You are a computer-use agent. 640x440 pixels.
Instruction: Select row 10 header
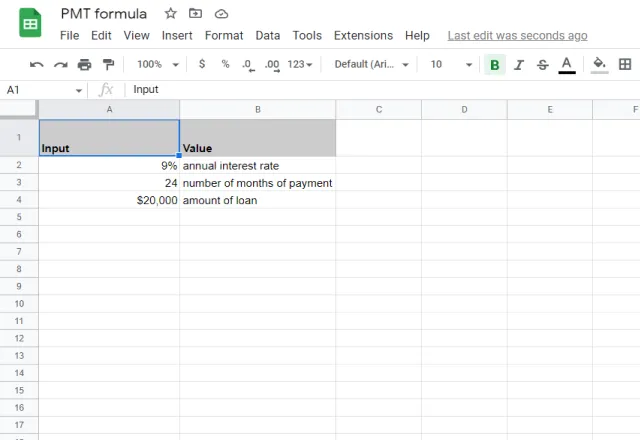tap(19, 304)
